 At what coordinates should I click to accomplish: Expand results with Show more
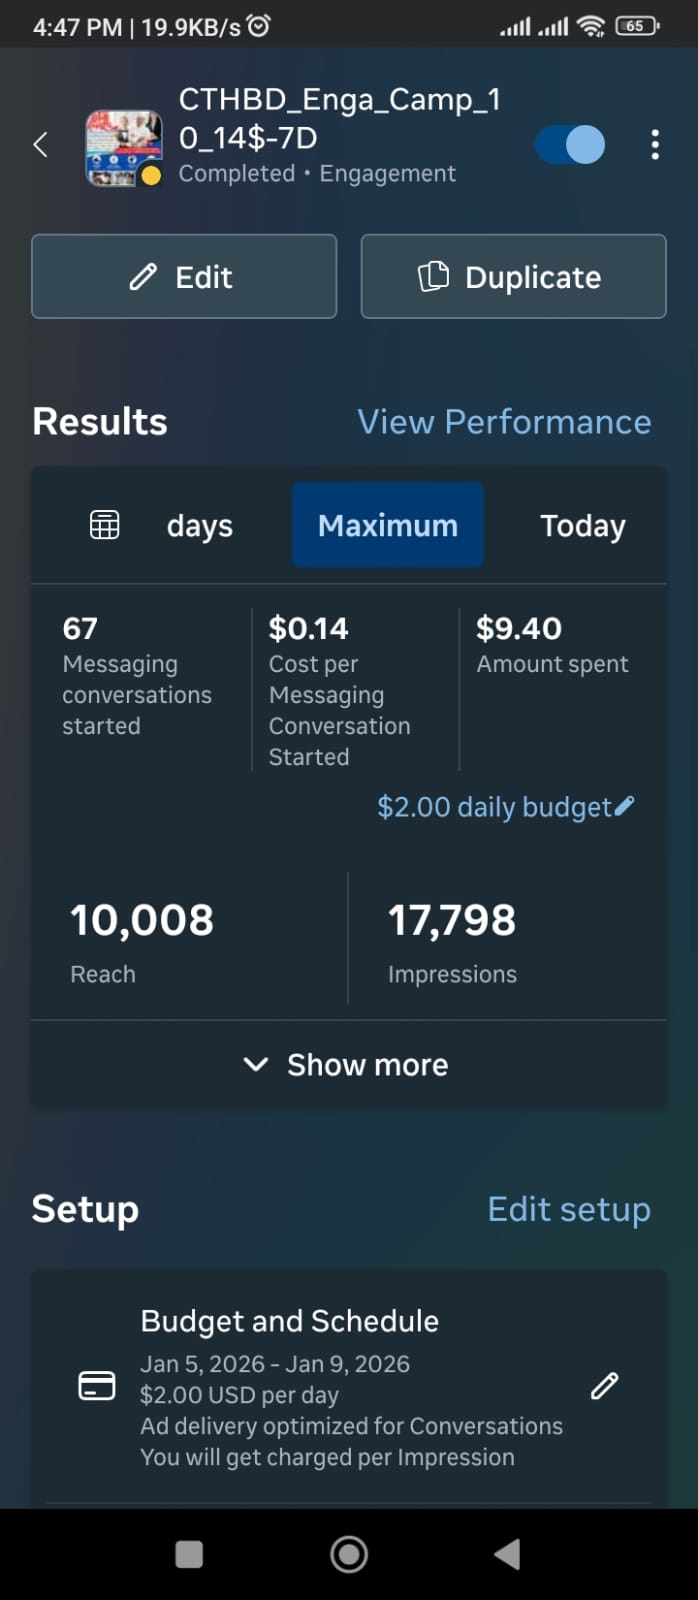pyautogui.click(x=348, y=1065)
